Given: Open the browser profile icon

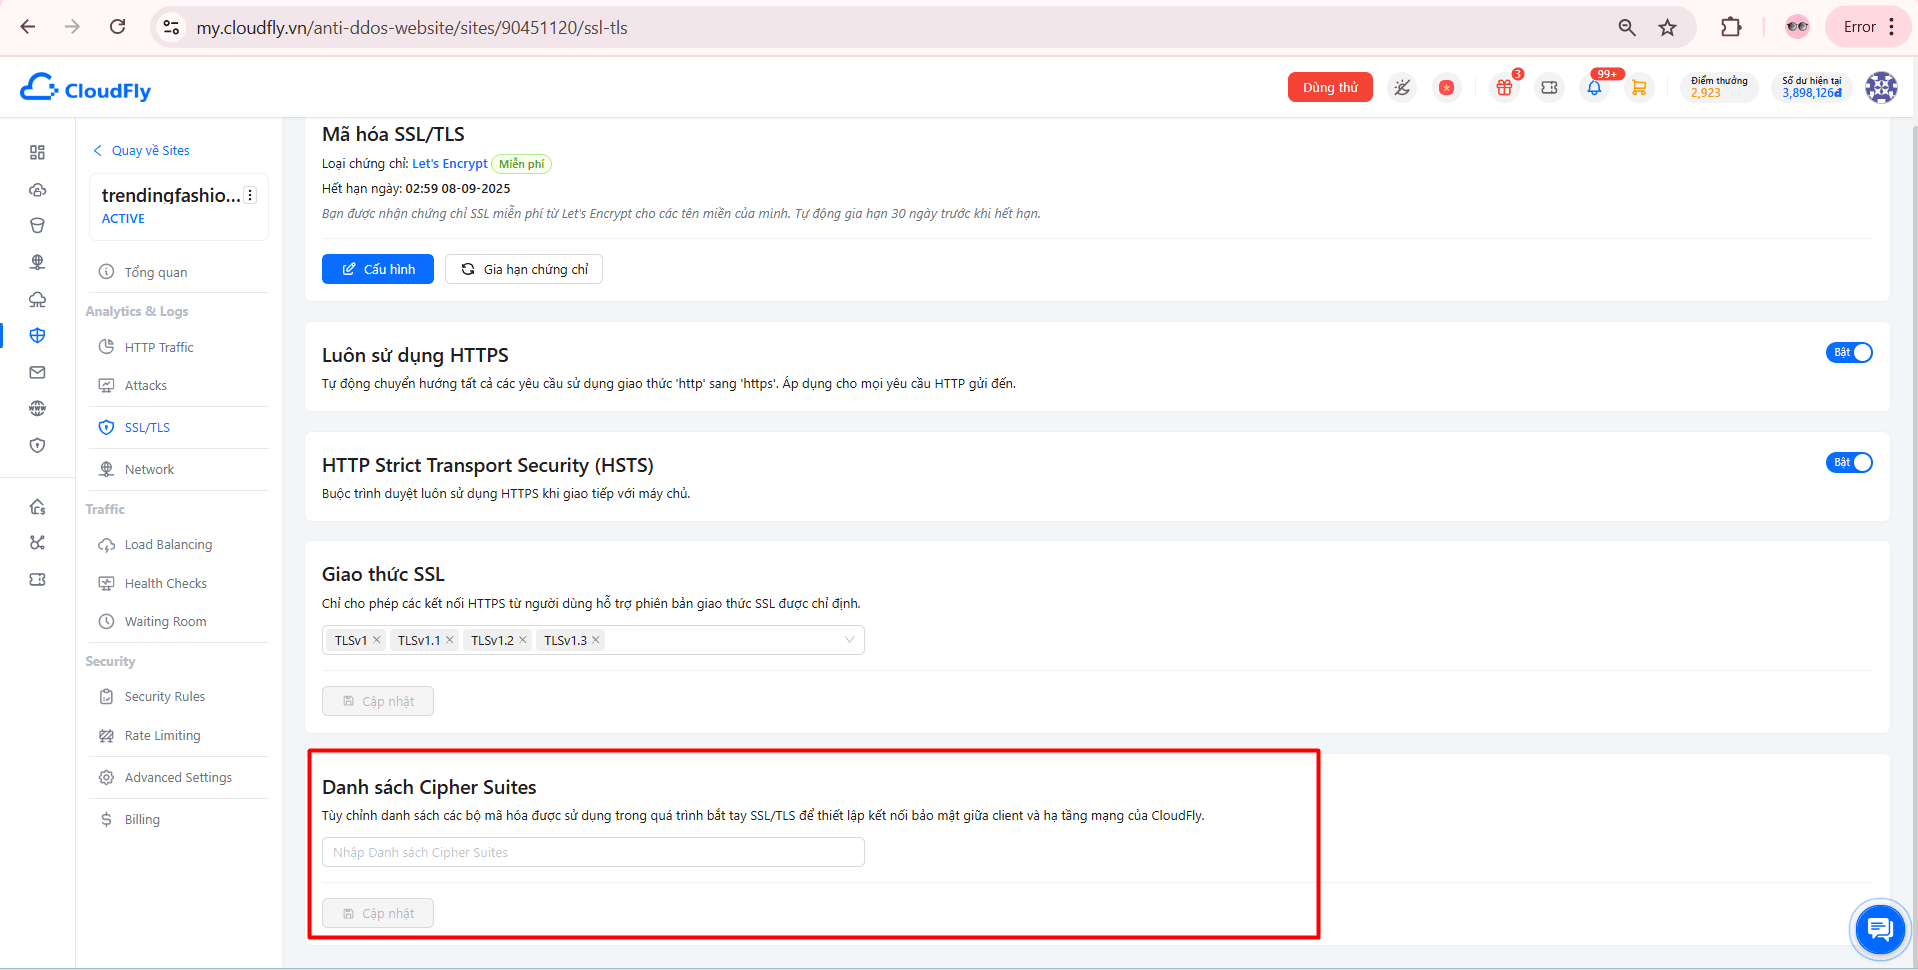Looking at the screenshot, I should 1797,27.
